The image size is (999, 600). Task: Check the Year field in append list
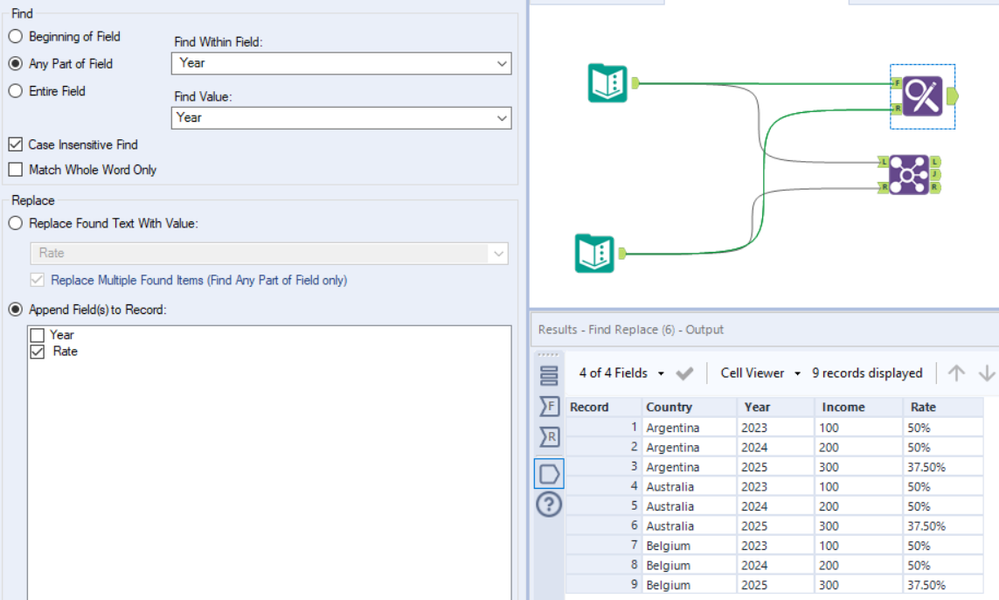(38, 335)
